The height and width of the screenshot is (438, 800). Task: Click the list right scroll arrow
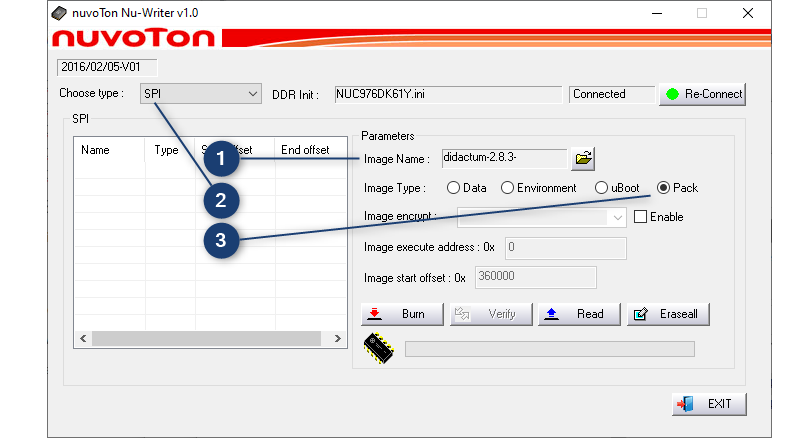tap(337, 338)
